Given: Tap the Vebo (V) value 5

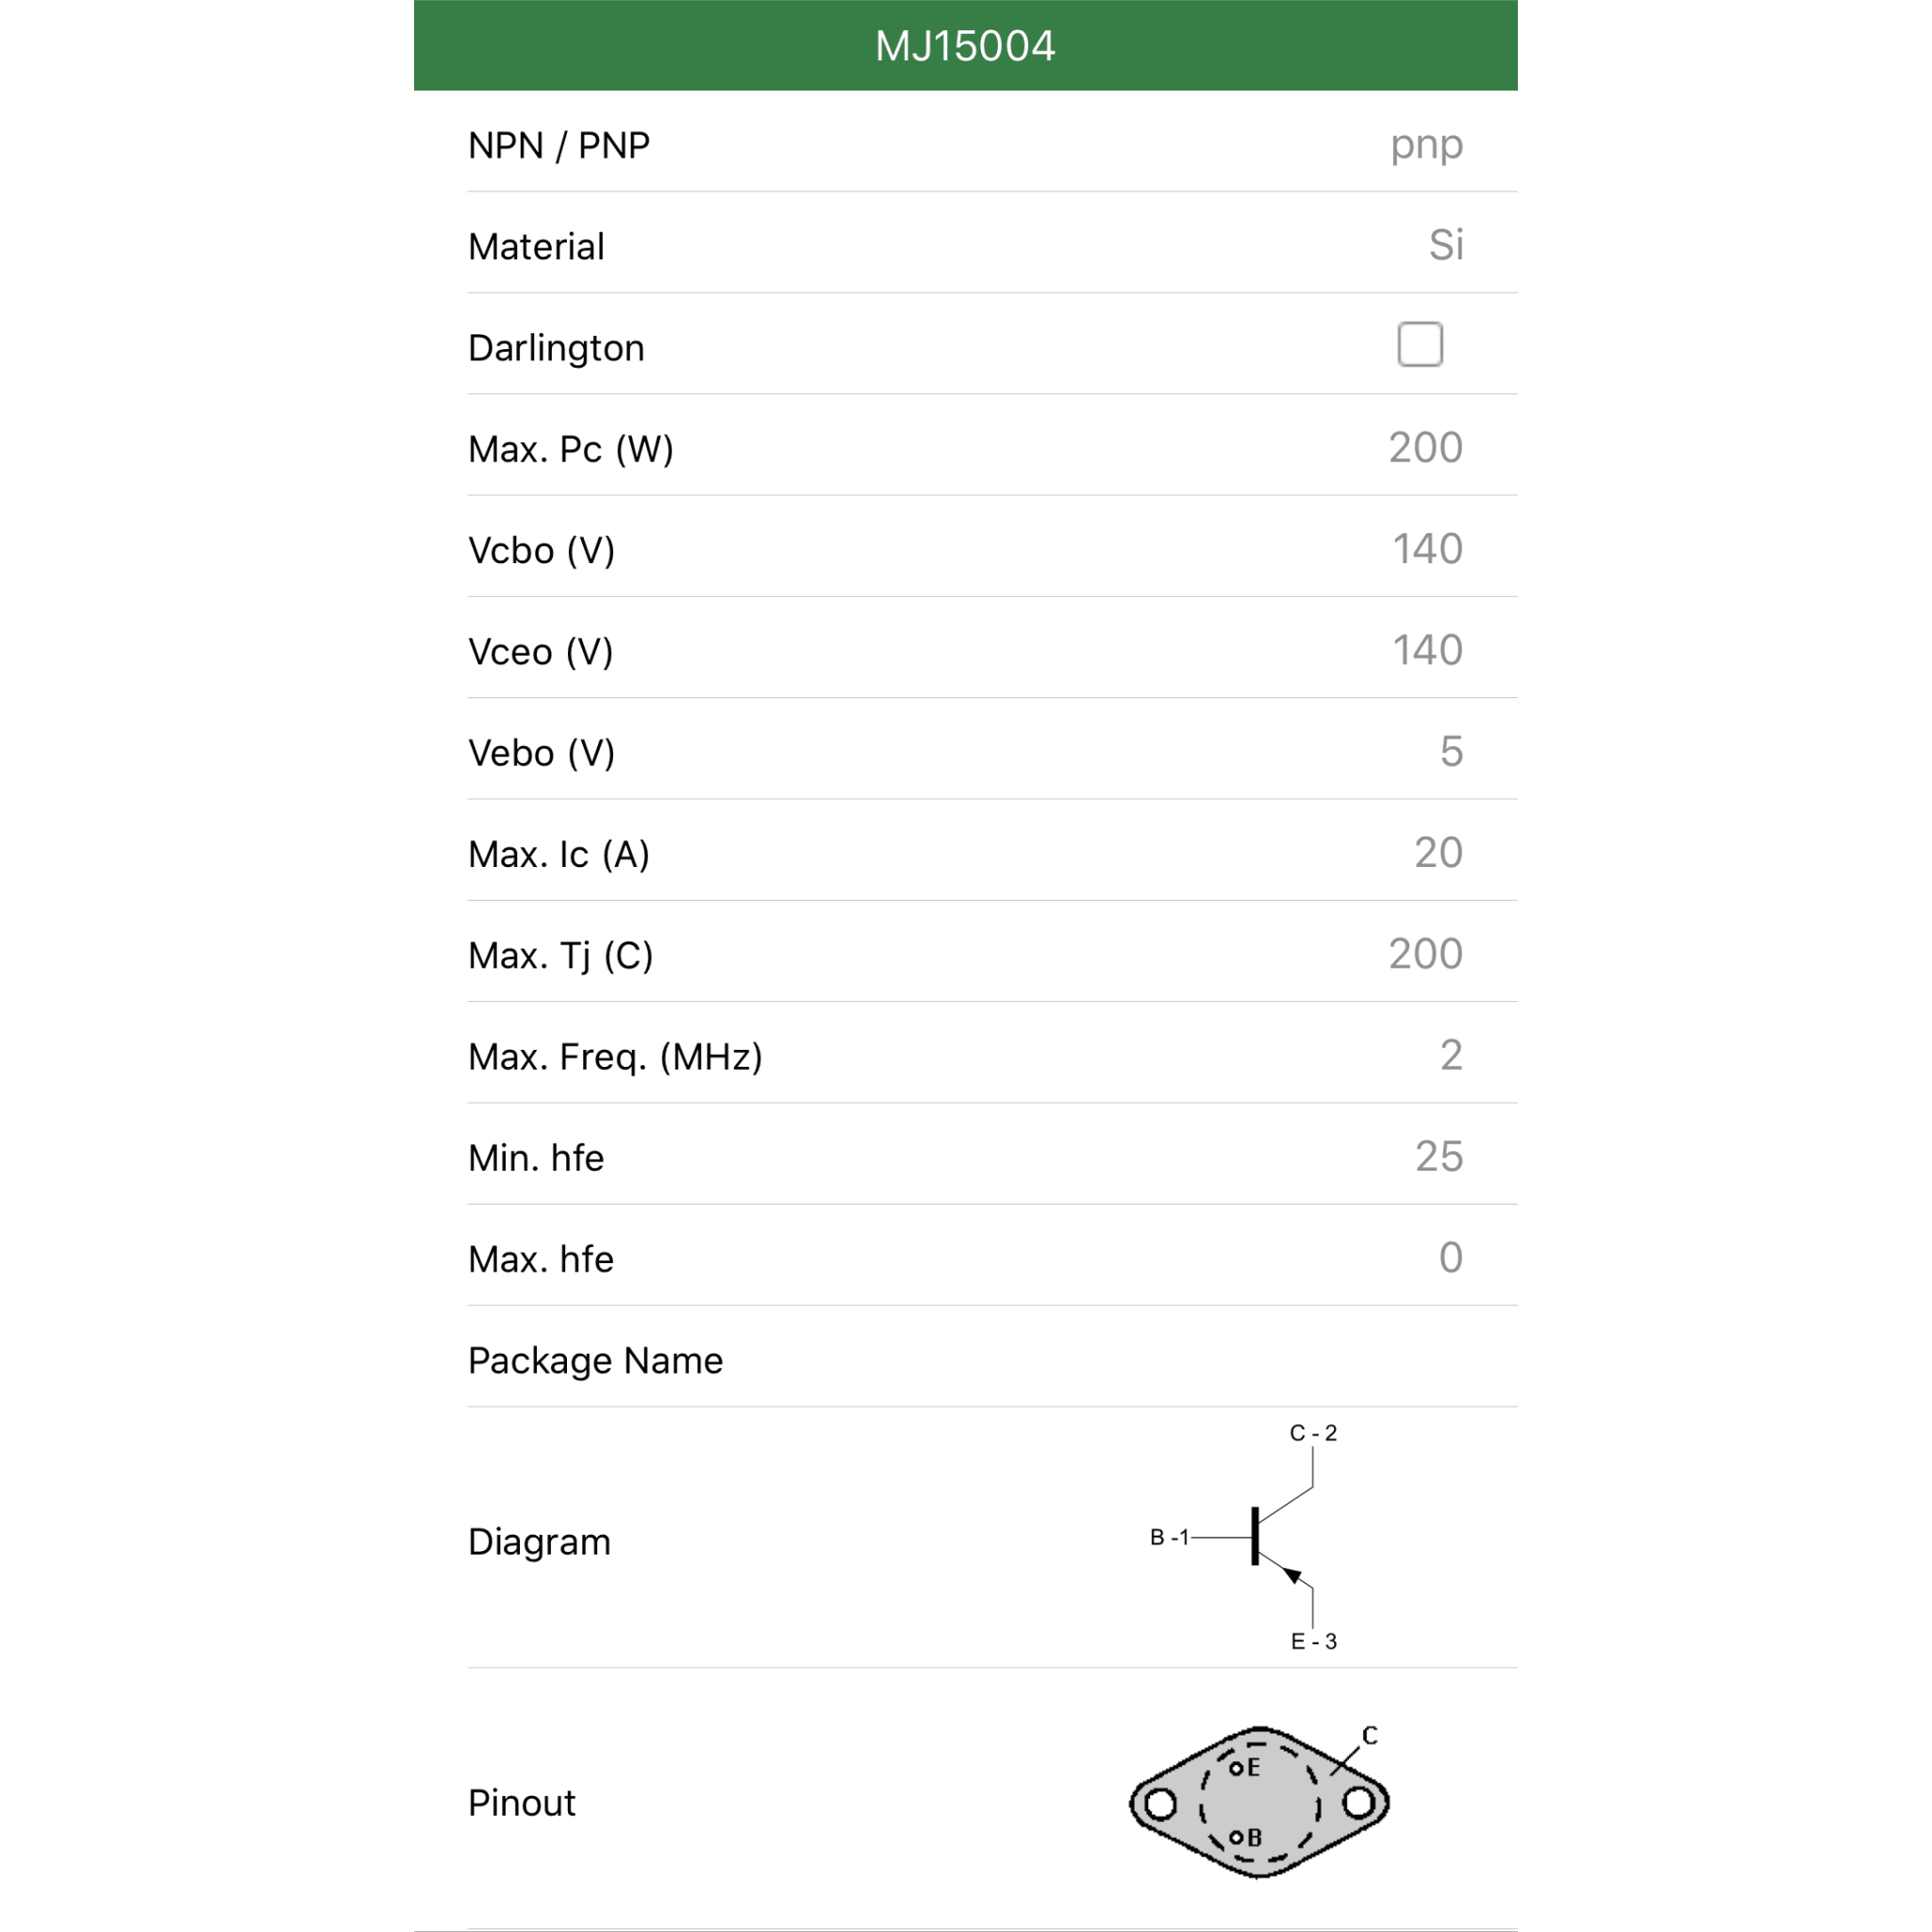Looking at the screenshot, I should 1451,751.
